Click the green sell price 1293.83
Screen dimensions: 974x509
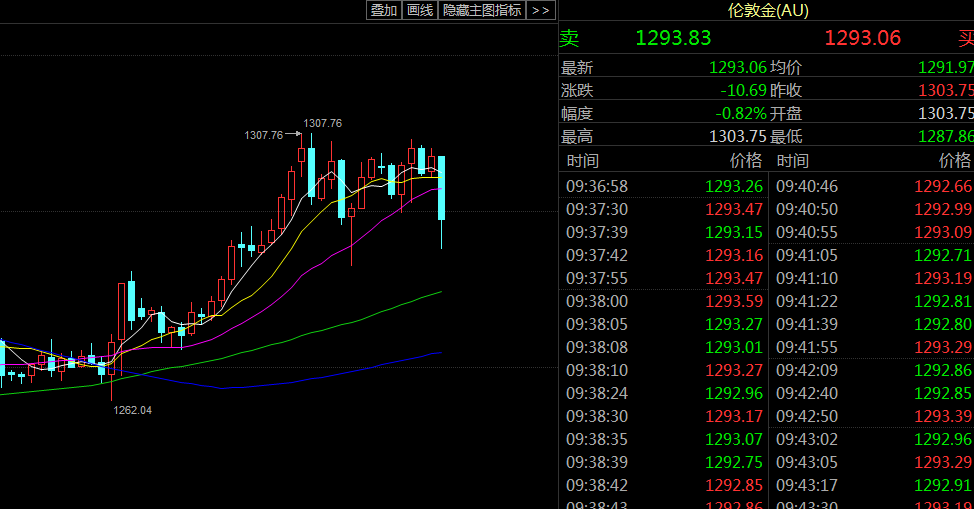tap(673, 38)
